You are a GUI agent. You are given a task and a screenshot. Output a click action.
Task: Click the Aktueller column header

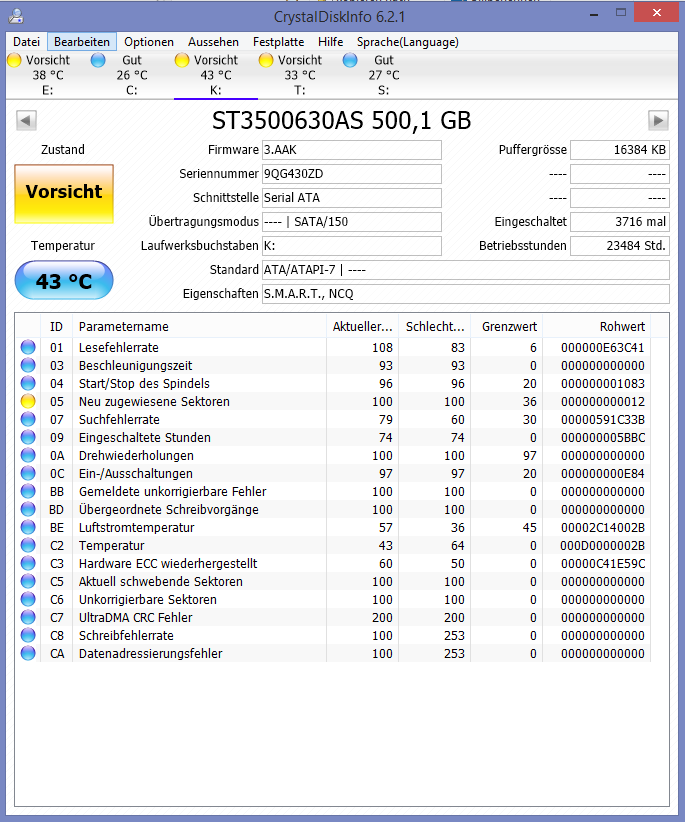362,327
